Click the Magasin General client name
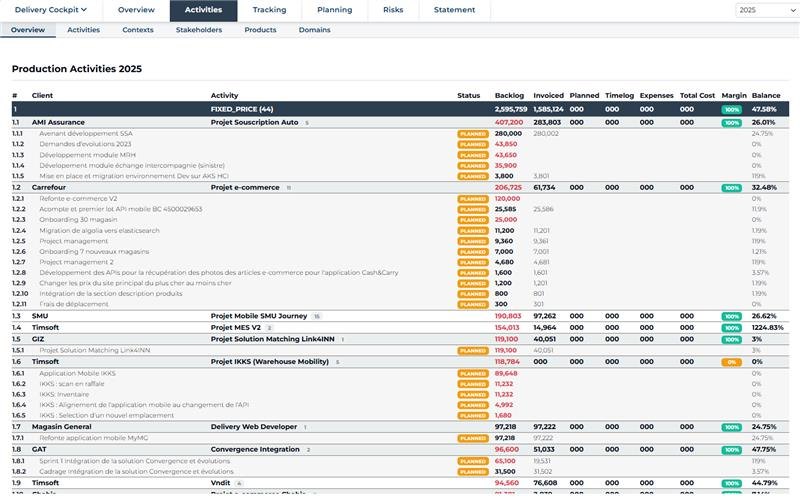Image resolution: width=800 pixels, height=496 pixels. click(61, 427)
